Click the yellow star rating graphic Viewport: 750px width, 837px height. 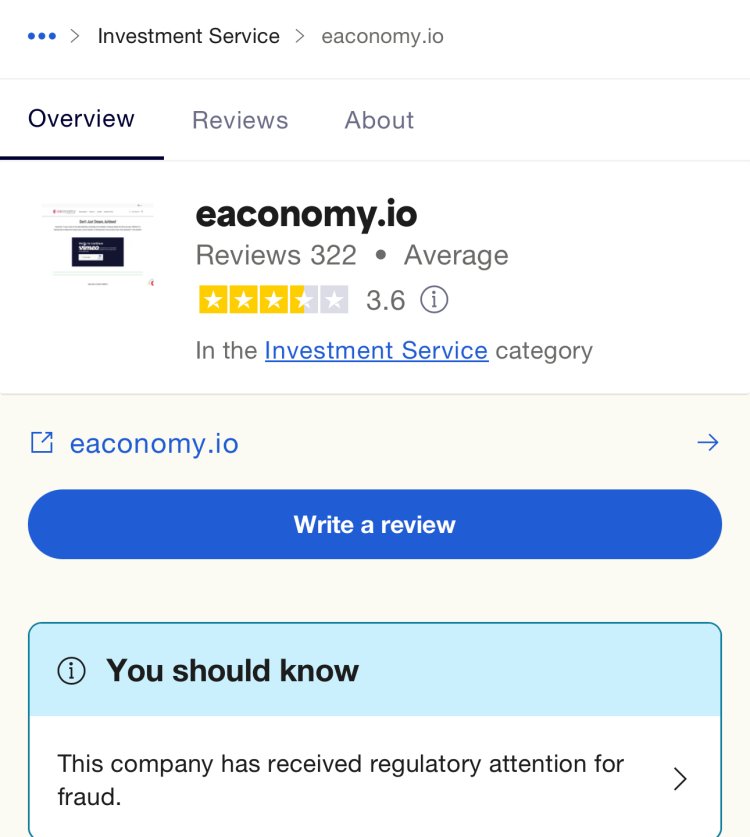[273, 299]
